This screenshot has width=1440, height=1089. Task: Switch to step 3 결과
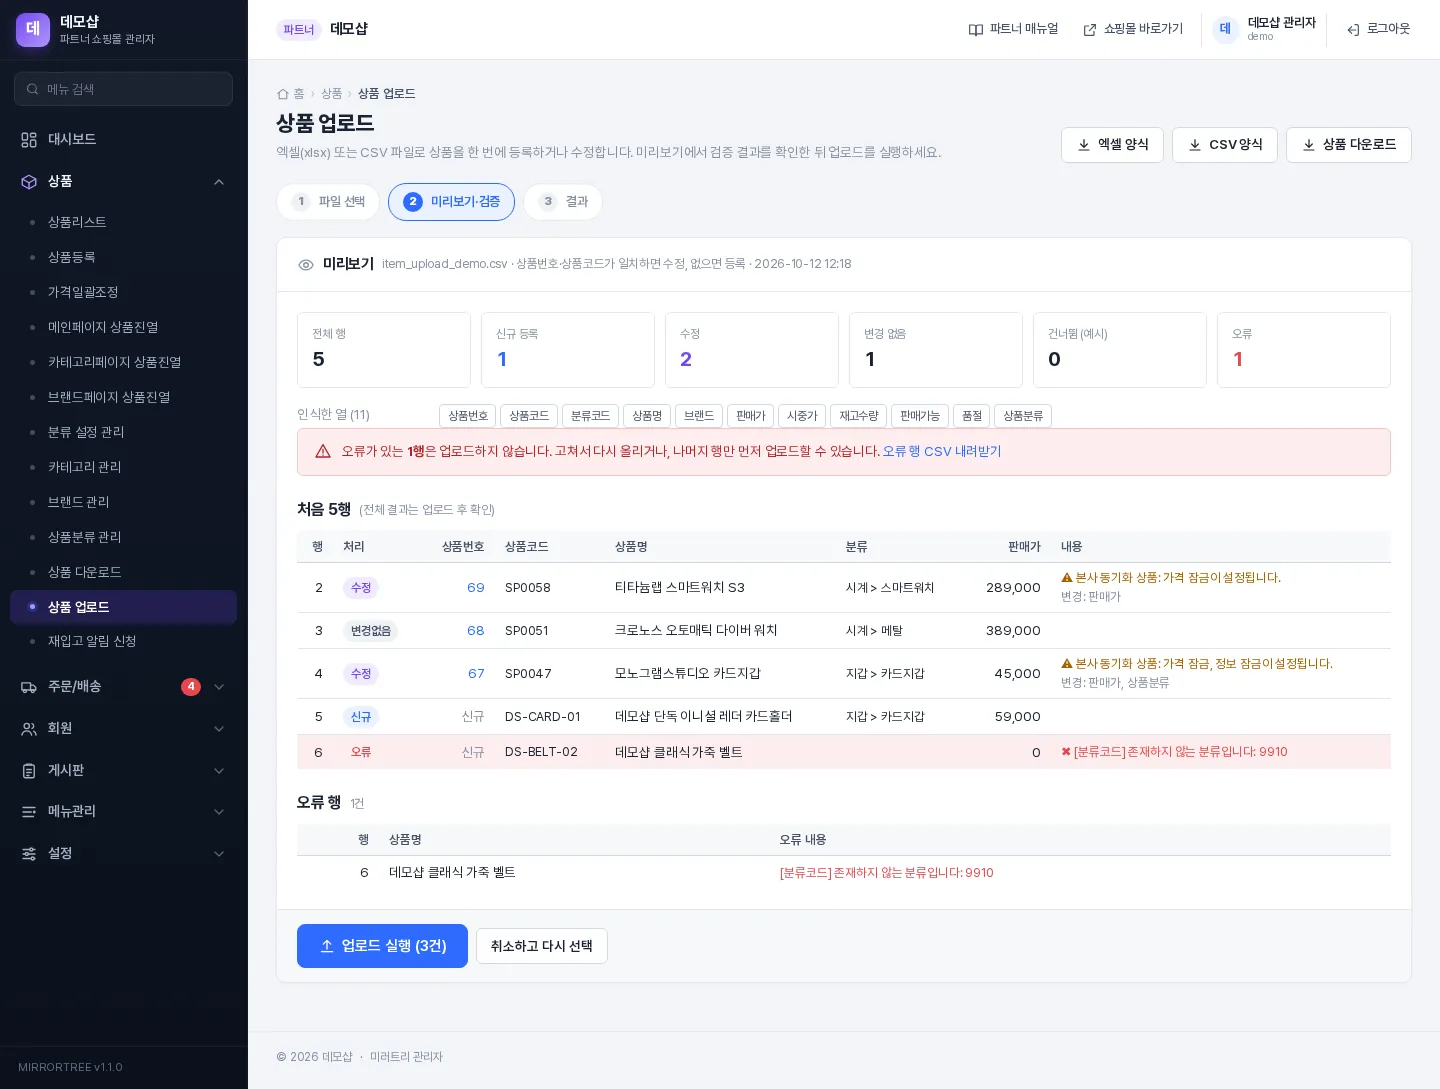(x=564, y=202)
